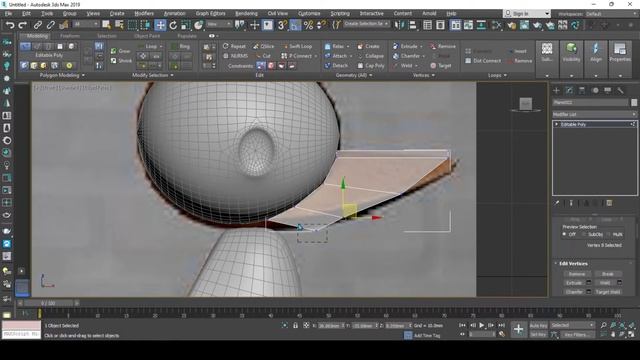The height and width of the screenshot is (360, 640).
Task: Click the Break button in Edit Vertices
Action: pos(608,274)
